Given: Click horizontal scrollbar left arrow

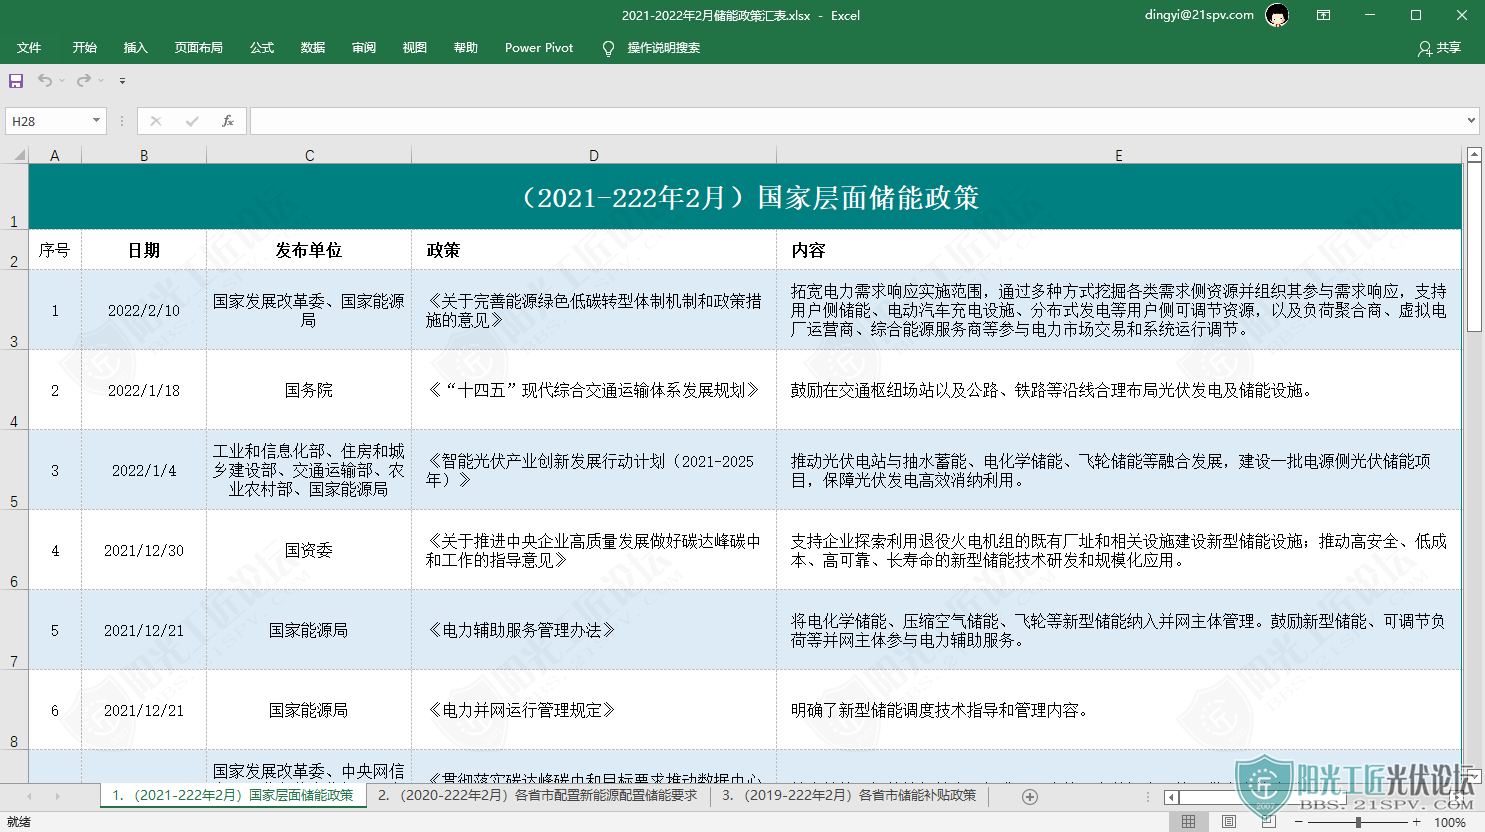Looking at the screenshot, I should (1171, 797).
